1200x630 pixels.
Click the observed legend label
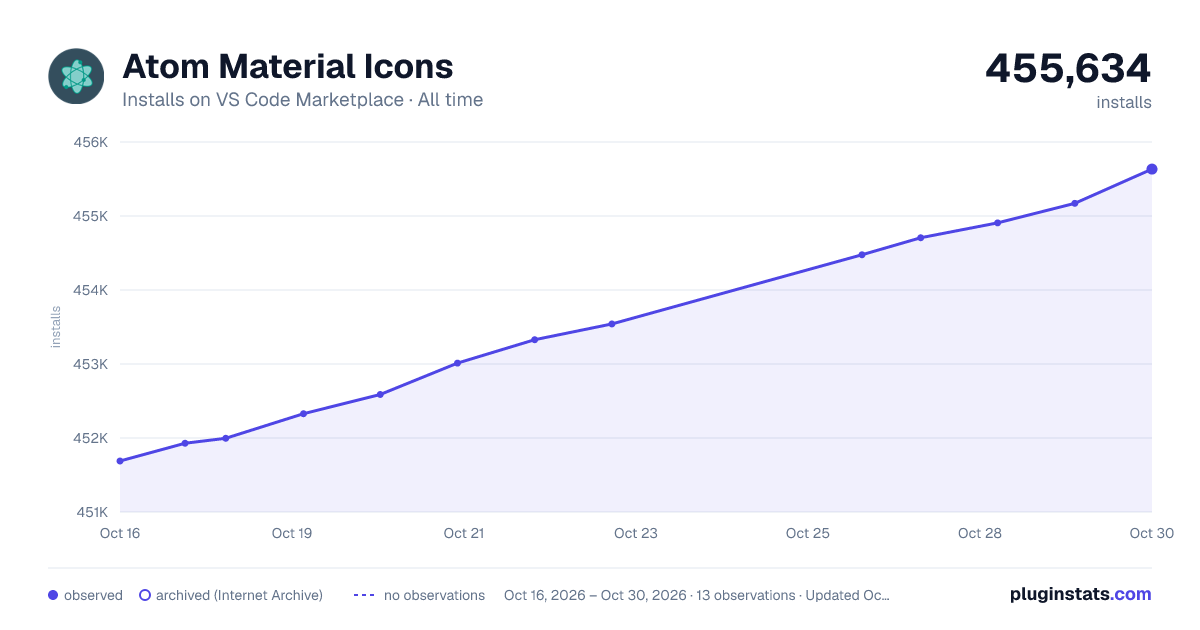tap(93, 595)
